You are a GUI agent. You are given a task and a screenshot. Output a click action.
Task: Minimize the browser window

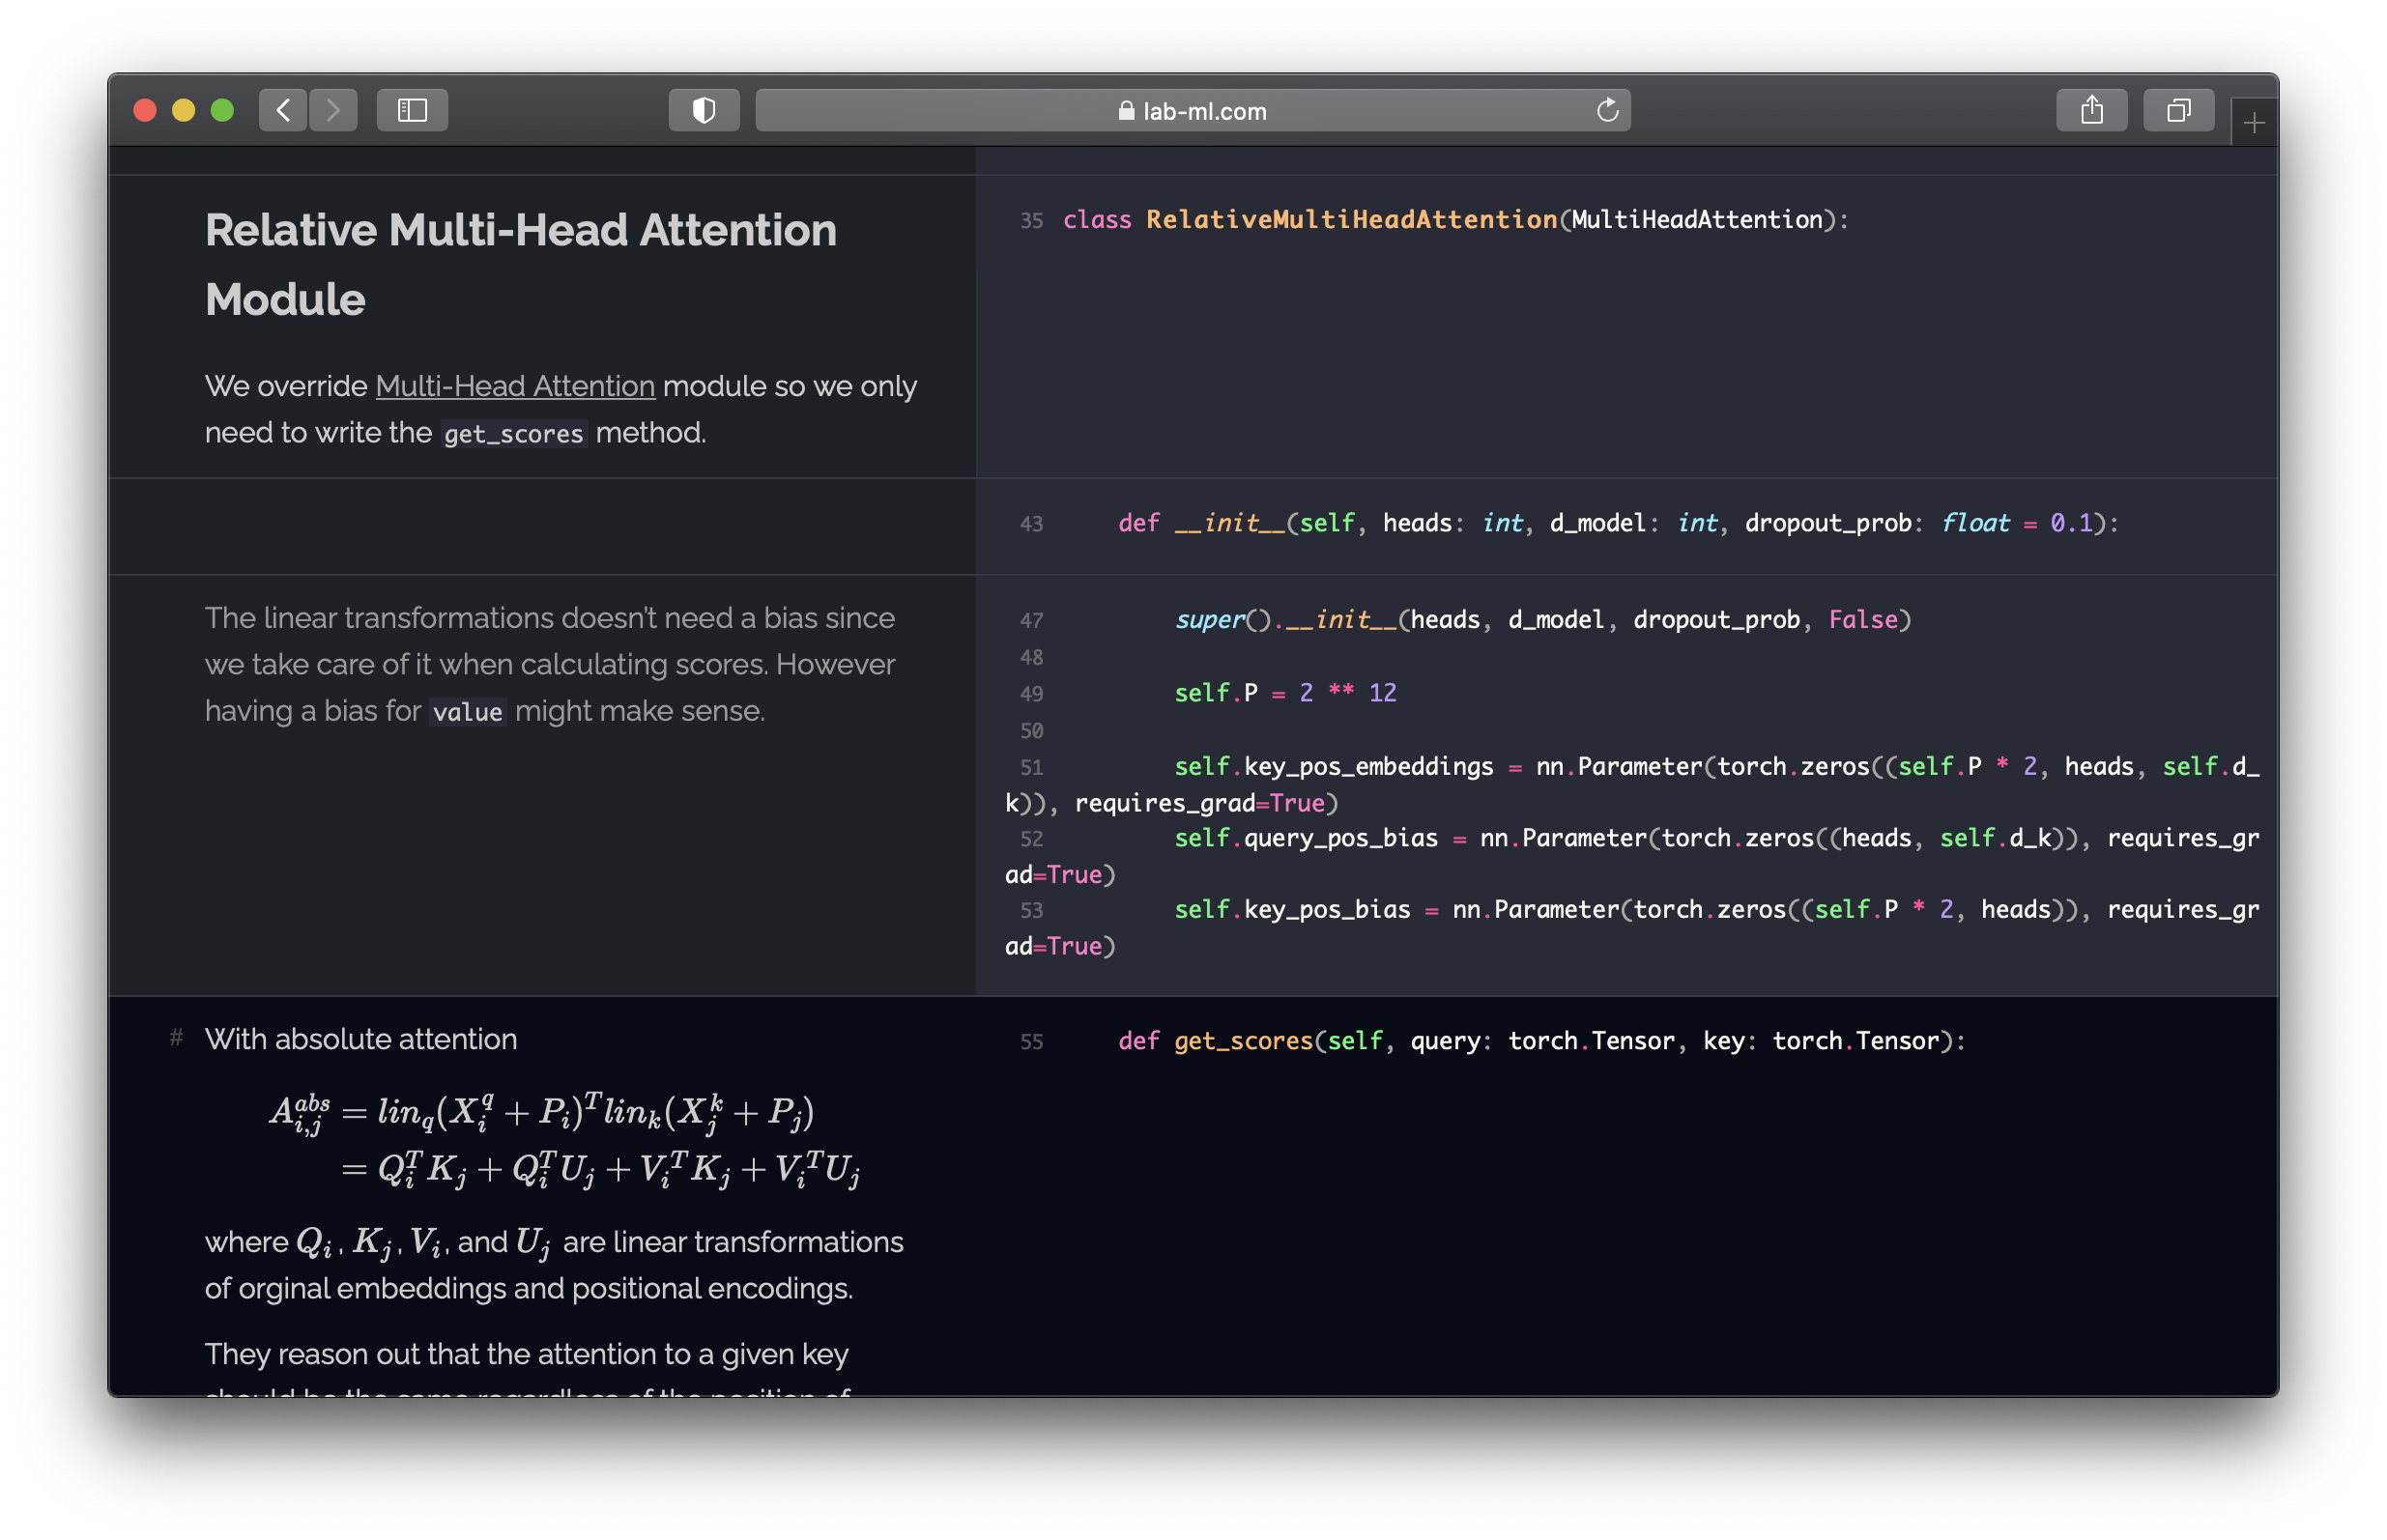[x=184, y=110]
